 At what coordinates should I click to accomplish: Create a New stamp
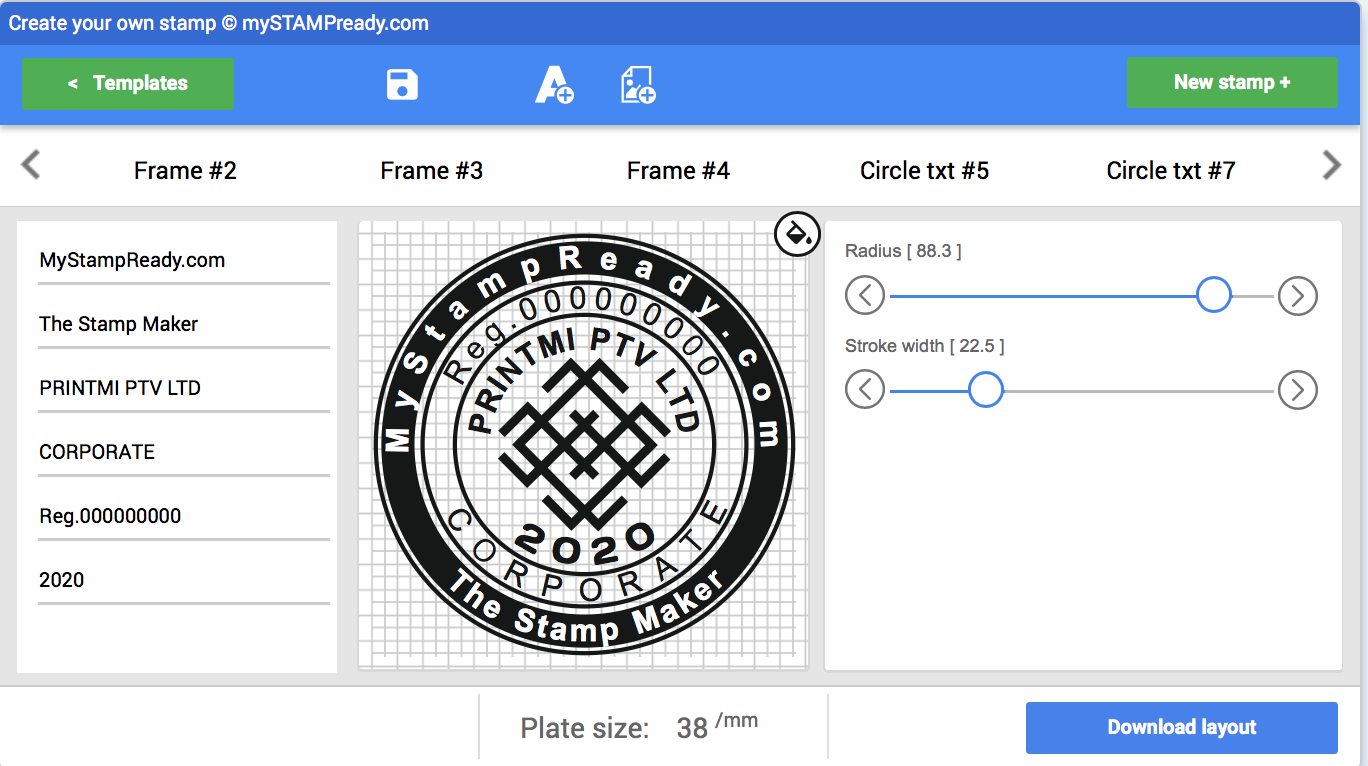tap(1232, 82)
